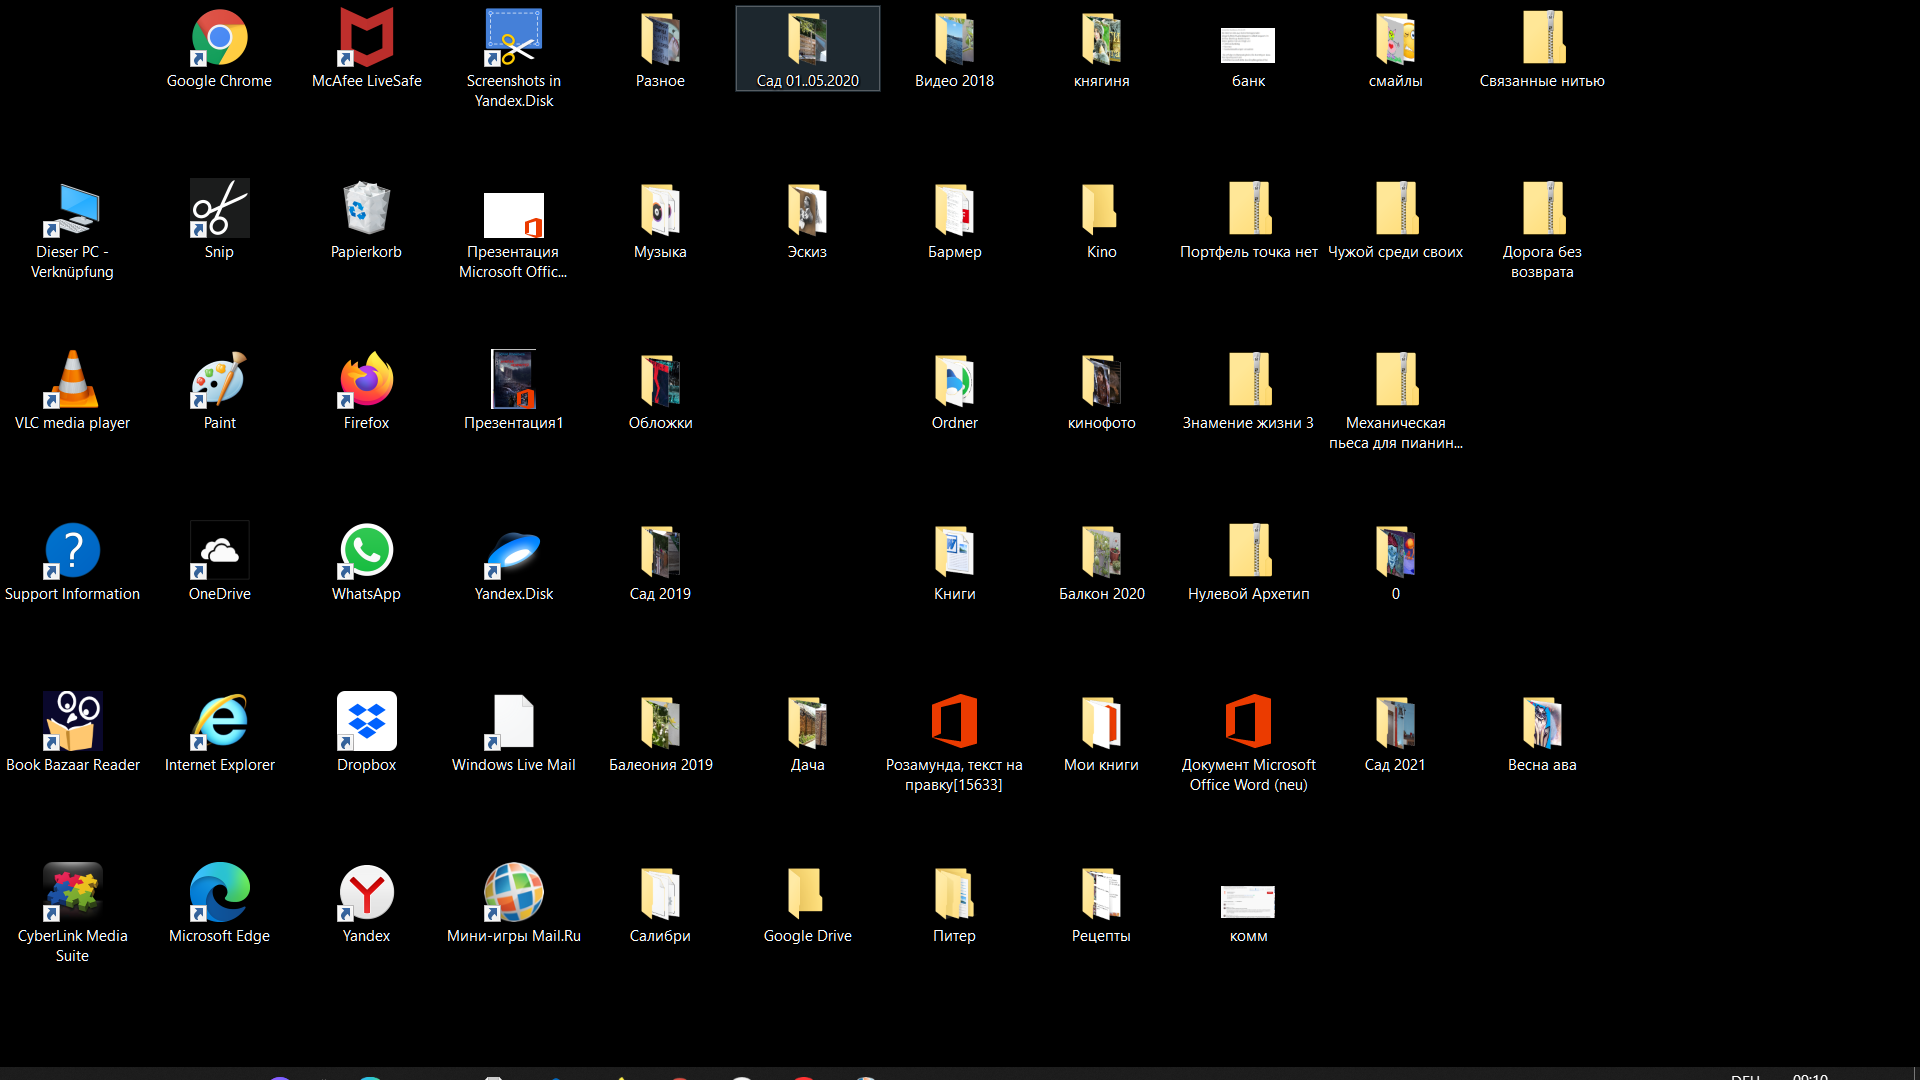
Task: Click the Google Drive folder
Action: click(x=807, y=893)
